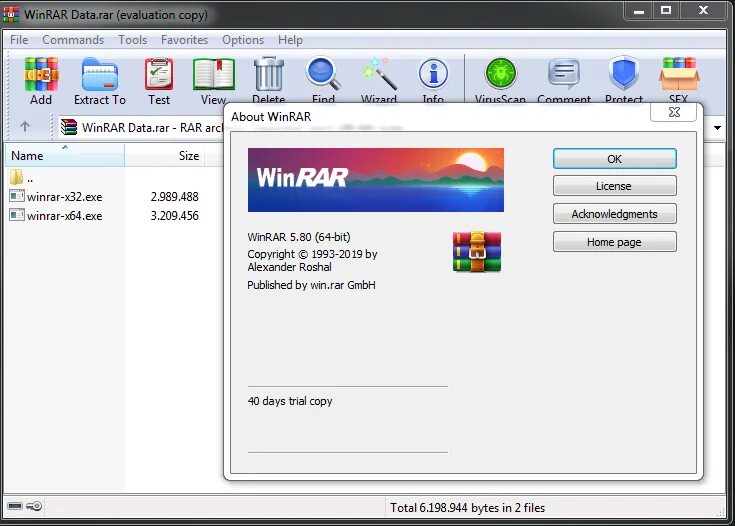This screenshot has width=735, height=526.
Task: Close the WinRAR main window
Action: pos(703,11)
